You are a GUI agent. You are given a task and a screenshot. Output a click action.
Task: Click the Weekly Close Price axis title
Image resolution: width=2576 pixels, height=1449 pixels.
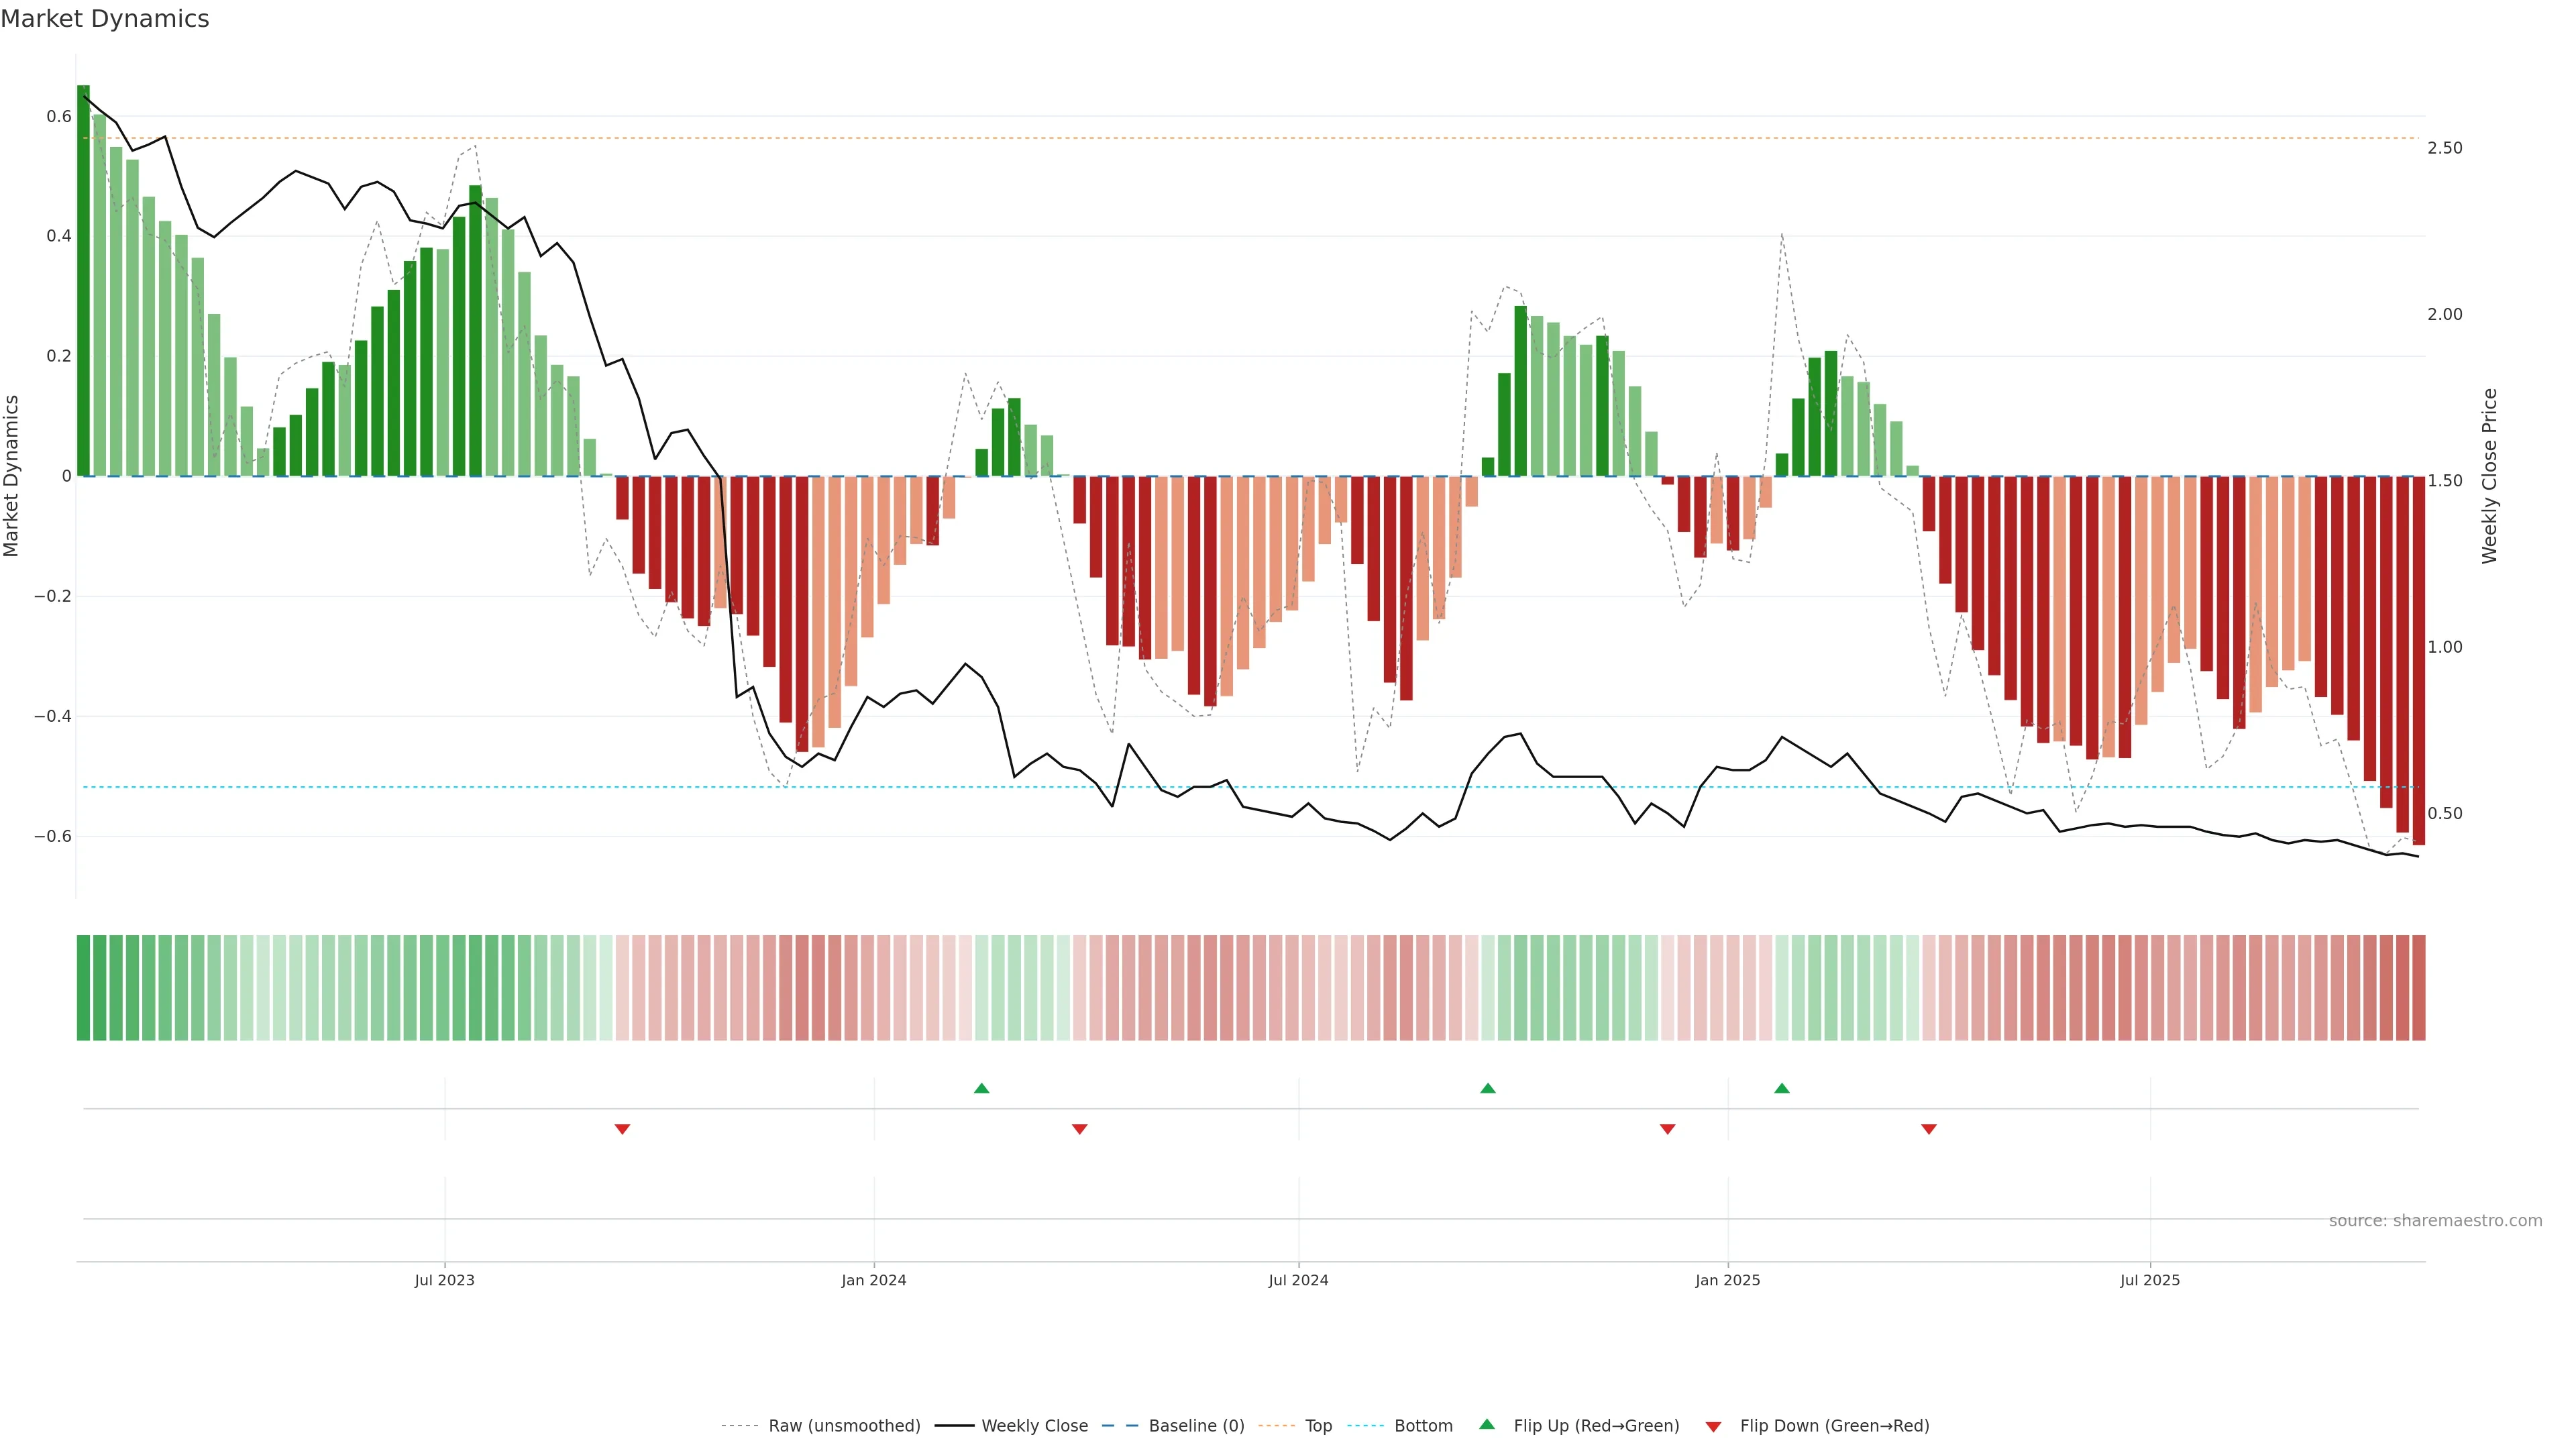click(2489, 476)
